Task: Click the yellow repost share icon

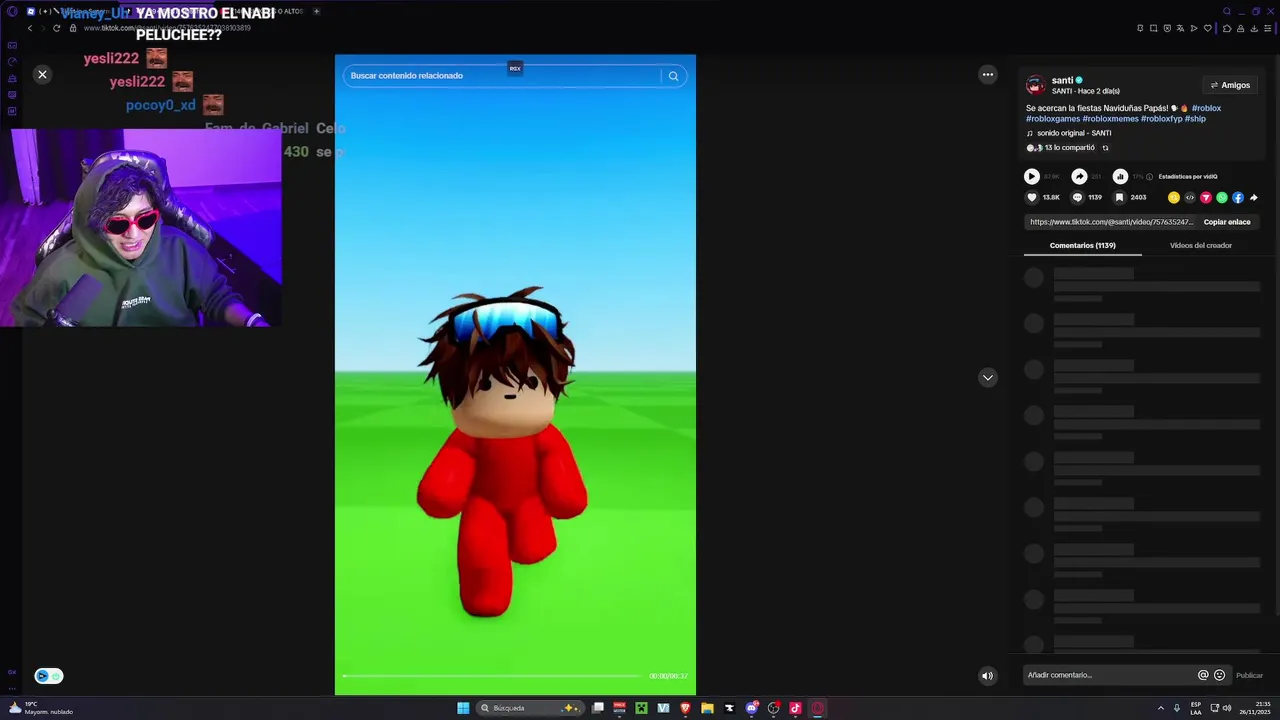Action: coord(1174,198)
